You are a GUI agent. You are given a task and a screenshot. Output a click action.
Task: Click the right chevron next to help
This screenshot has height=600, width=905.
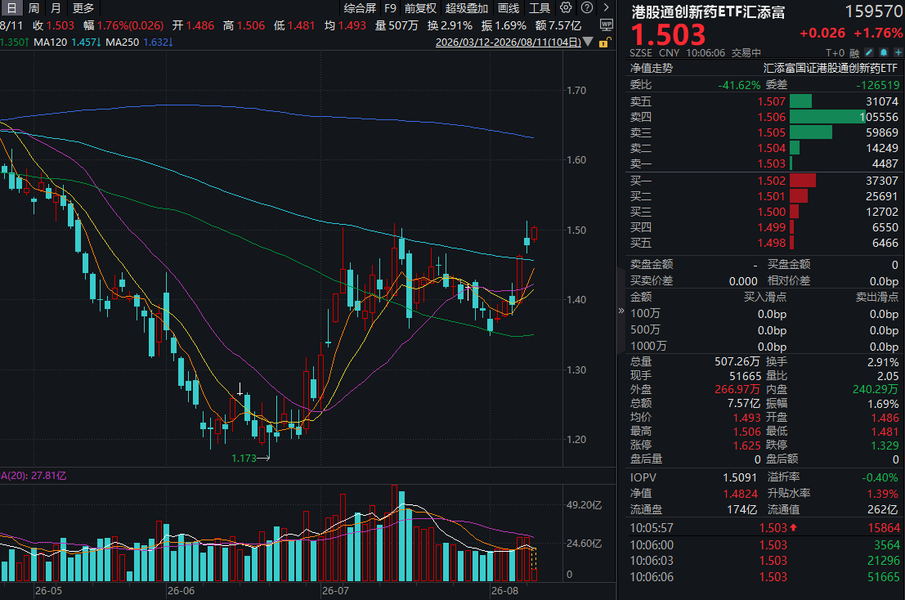pyautogui.click(x=605, y=8)
